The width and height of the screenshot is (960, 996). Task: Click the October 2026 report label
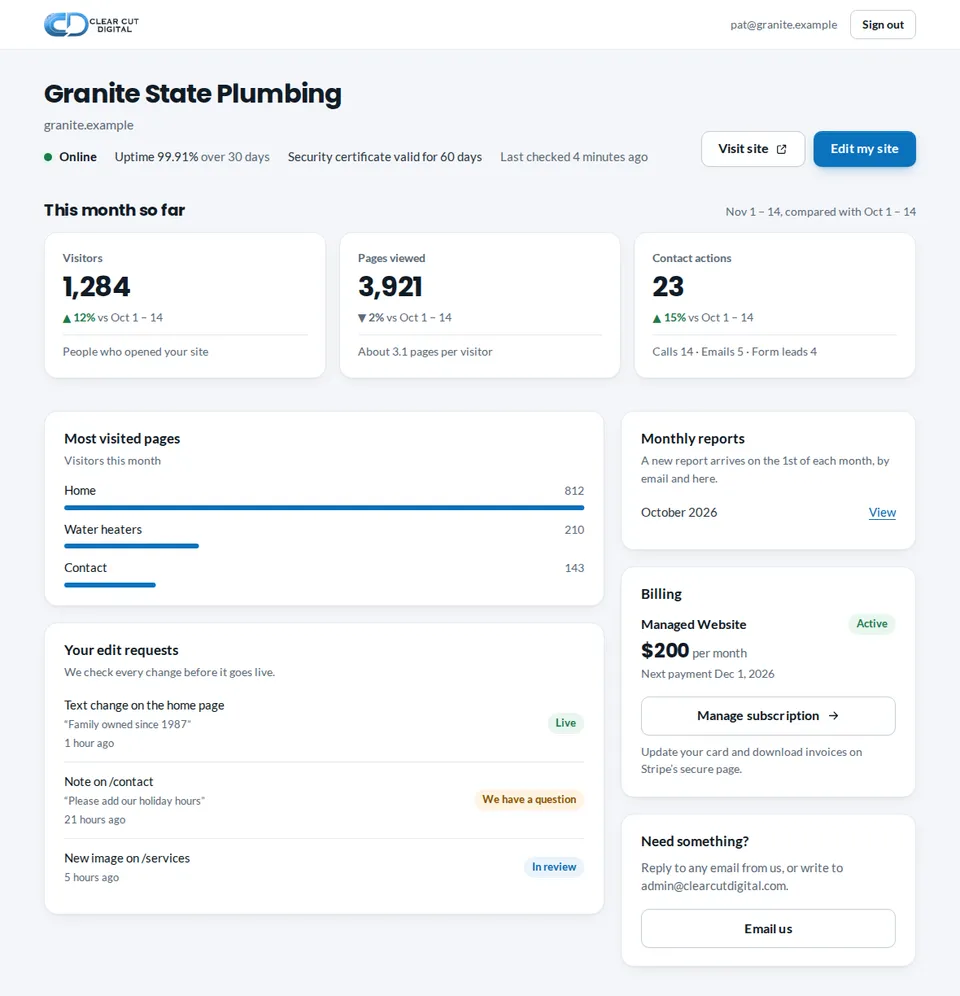tap(679, 513)
